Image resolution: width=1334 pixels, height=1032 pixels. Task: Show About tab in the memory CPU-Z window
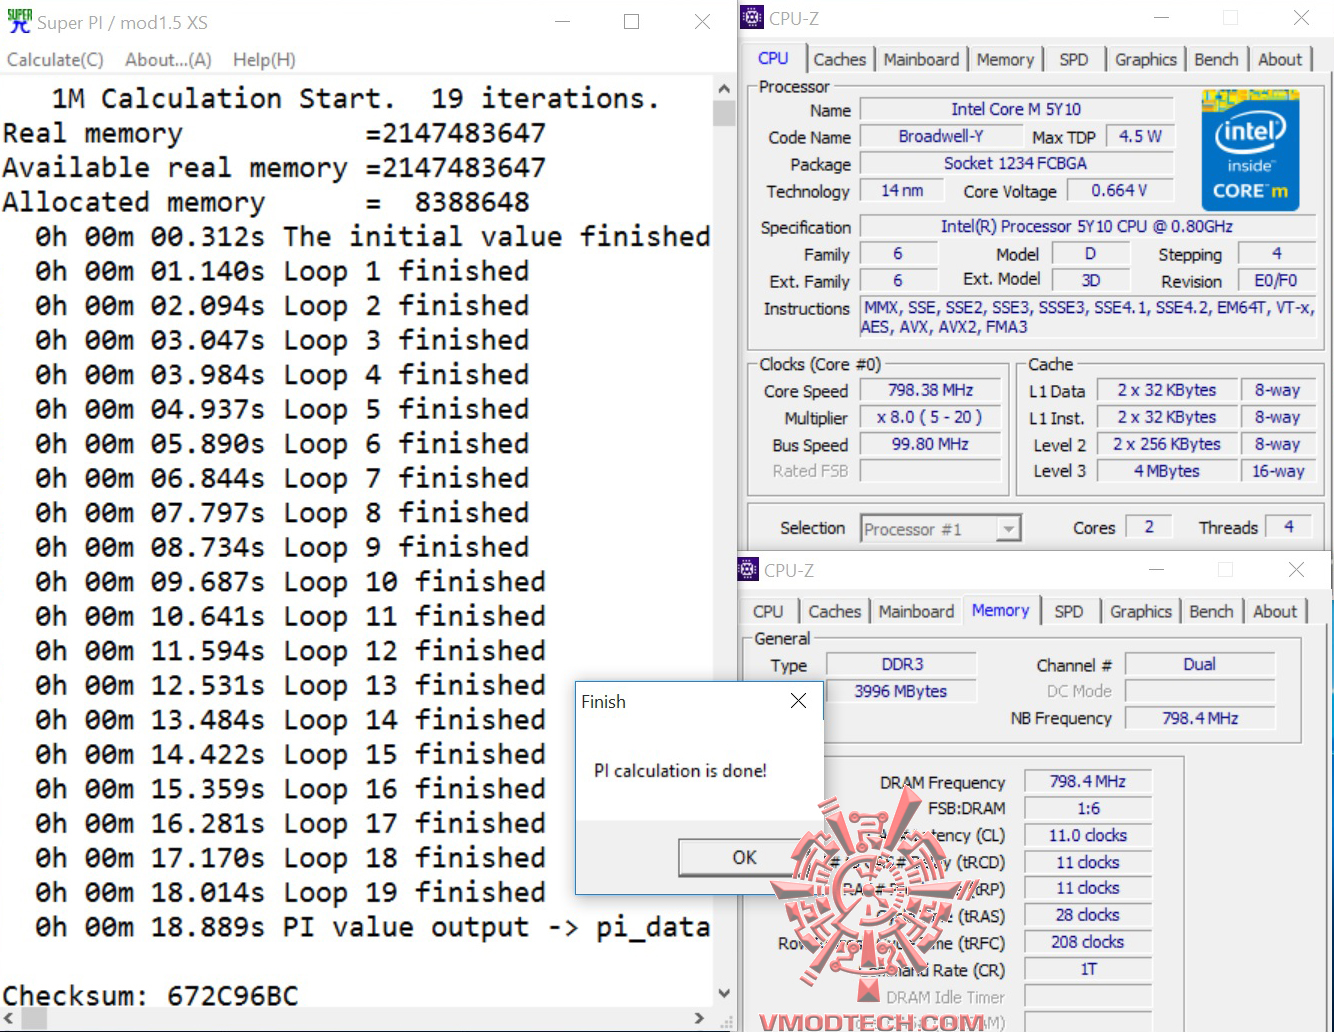pyautogui.click(x=1275, y=612)
